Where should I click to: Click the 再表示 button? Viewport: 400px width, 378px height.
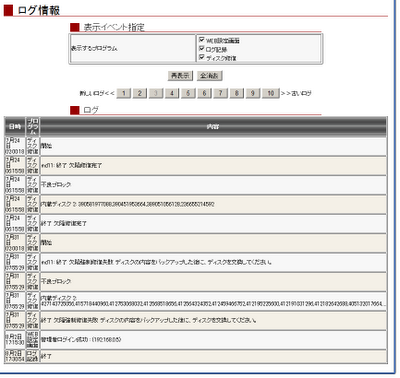click(180, 76)
